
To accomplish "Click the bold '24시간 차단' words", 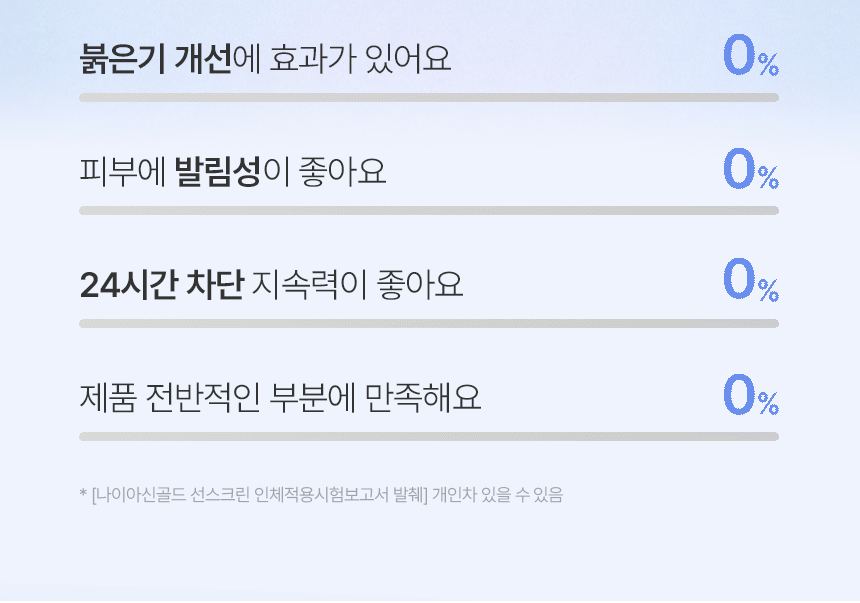I will (x=162, y=285).
